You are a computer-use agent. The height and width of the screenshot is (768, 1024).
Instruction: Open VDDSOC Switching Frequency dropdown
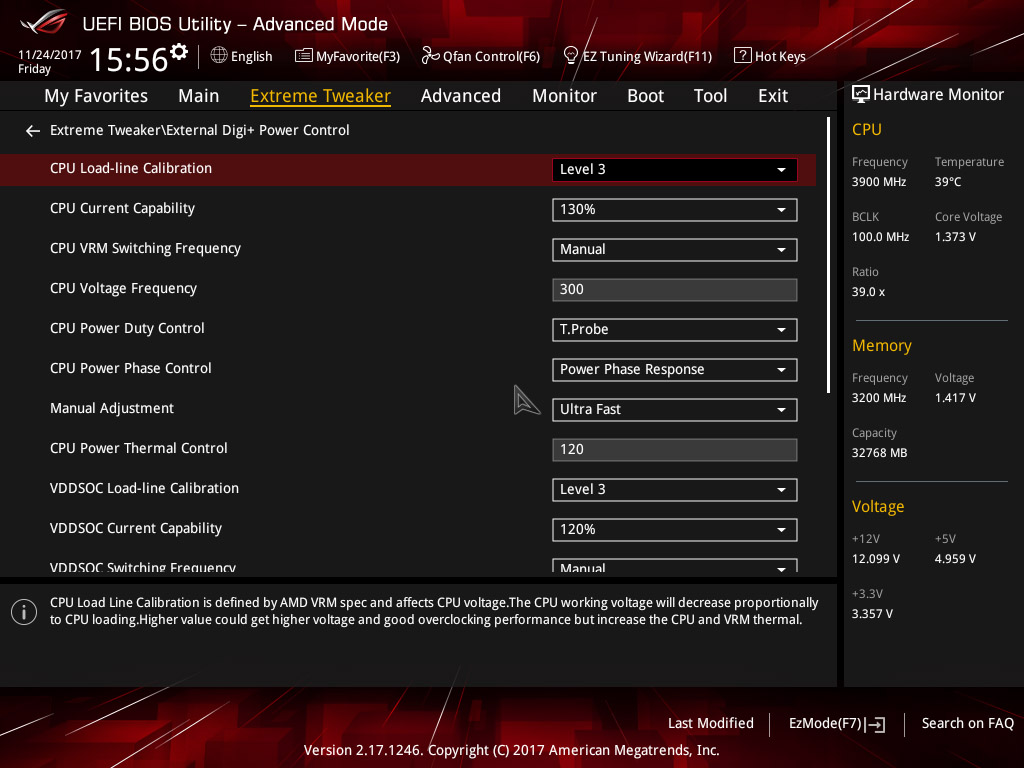coord(675,566)
